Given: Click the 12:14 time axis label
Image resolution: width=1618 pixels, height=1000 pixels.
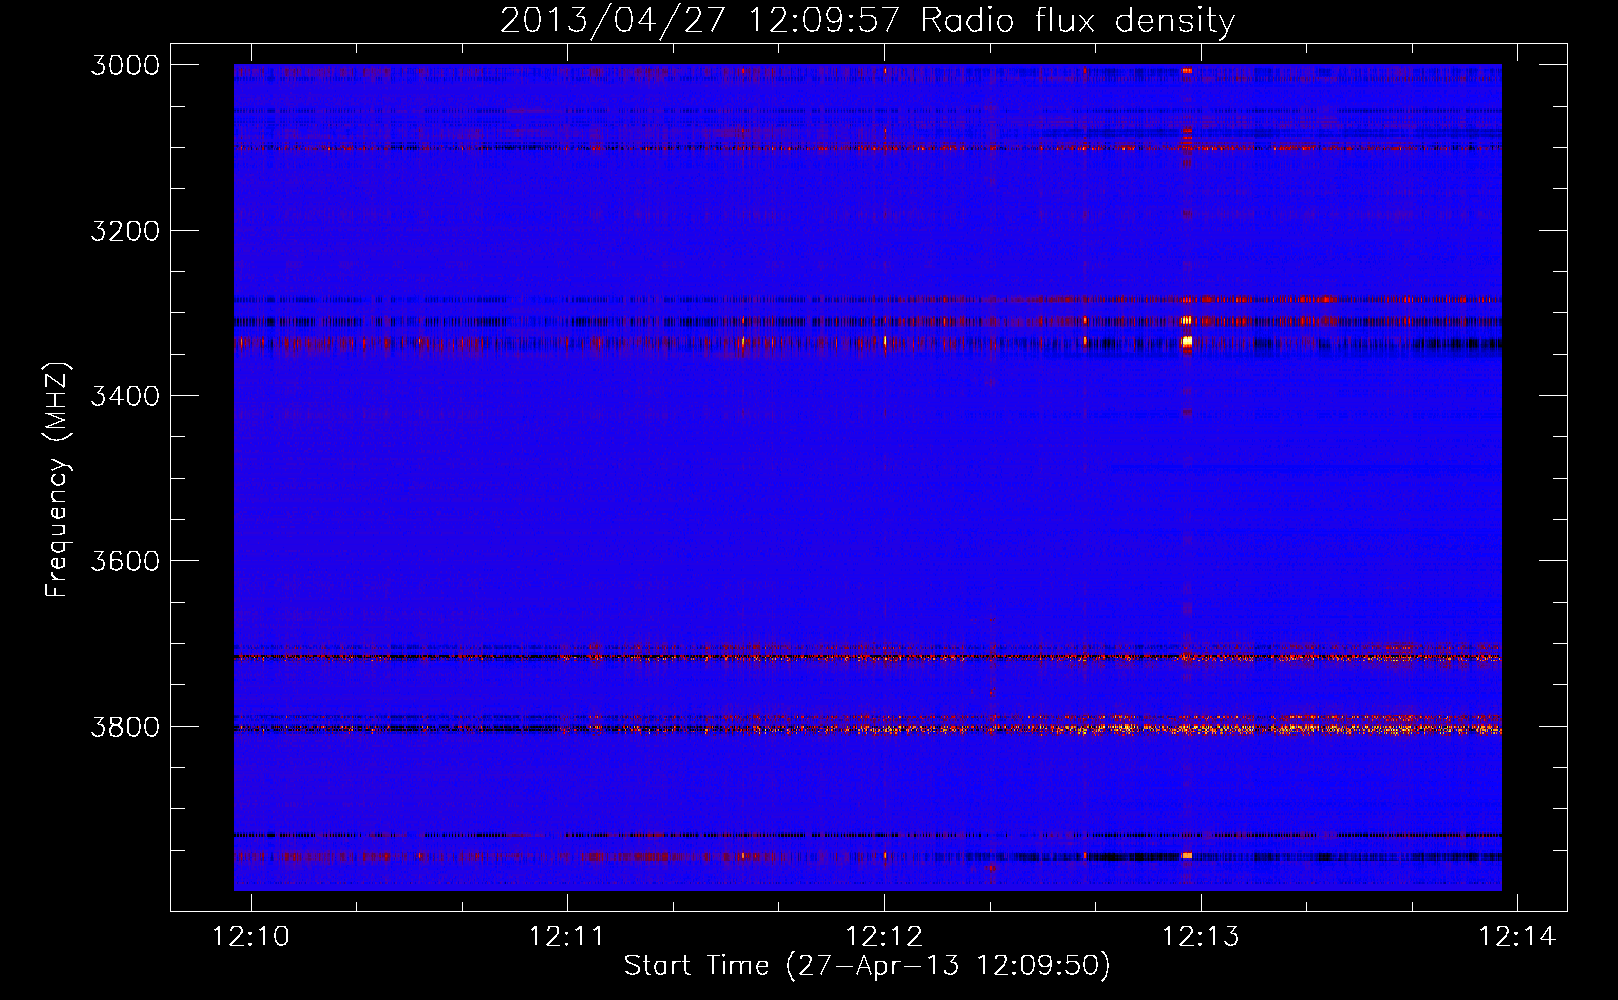Looking at the screenshot, I should pyautogui.click(x=1517, y=936).
